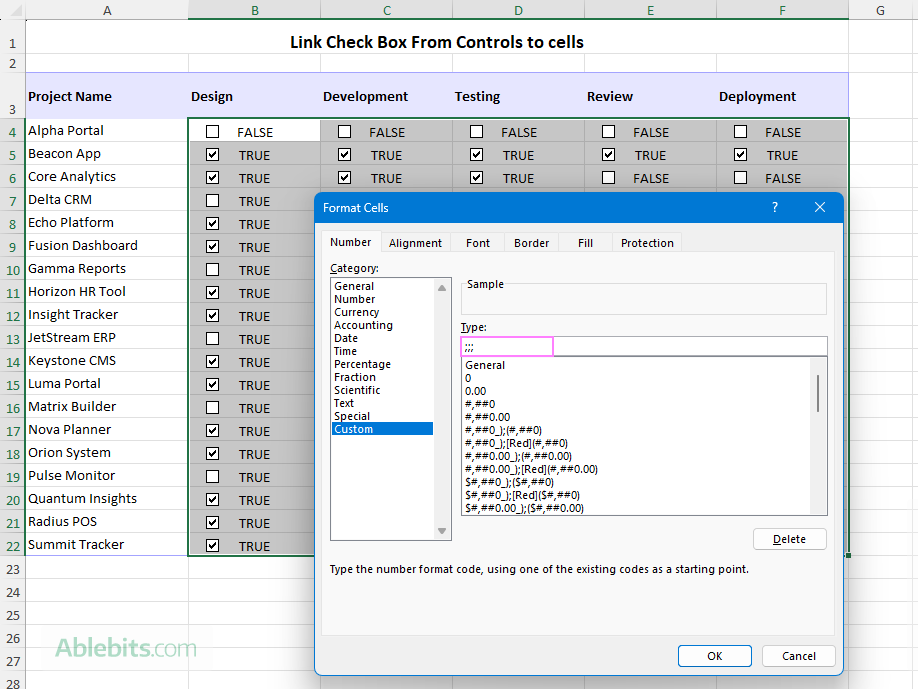918x689 pixels.
Task: Open the Font tab
Action: [477, 242]
